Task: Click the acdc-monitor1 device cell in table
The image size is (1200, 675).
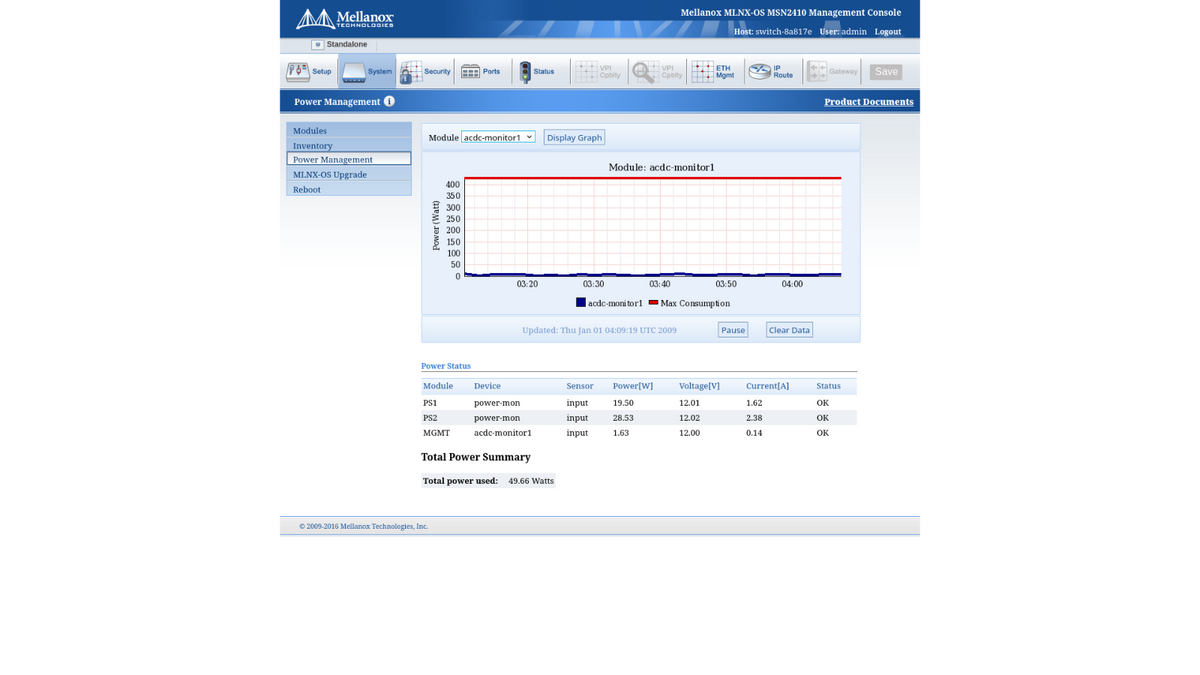Action: (503, 433)
